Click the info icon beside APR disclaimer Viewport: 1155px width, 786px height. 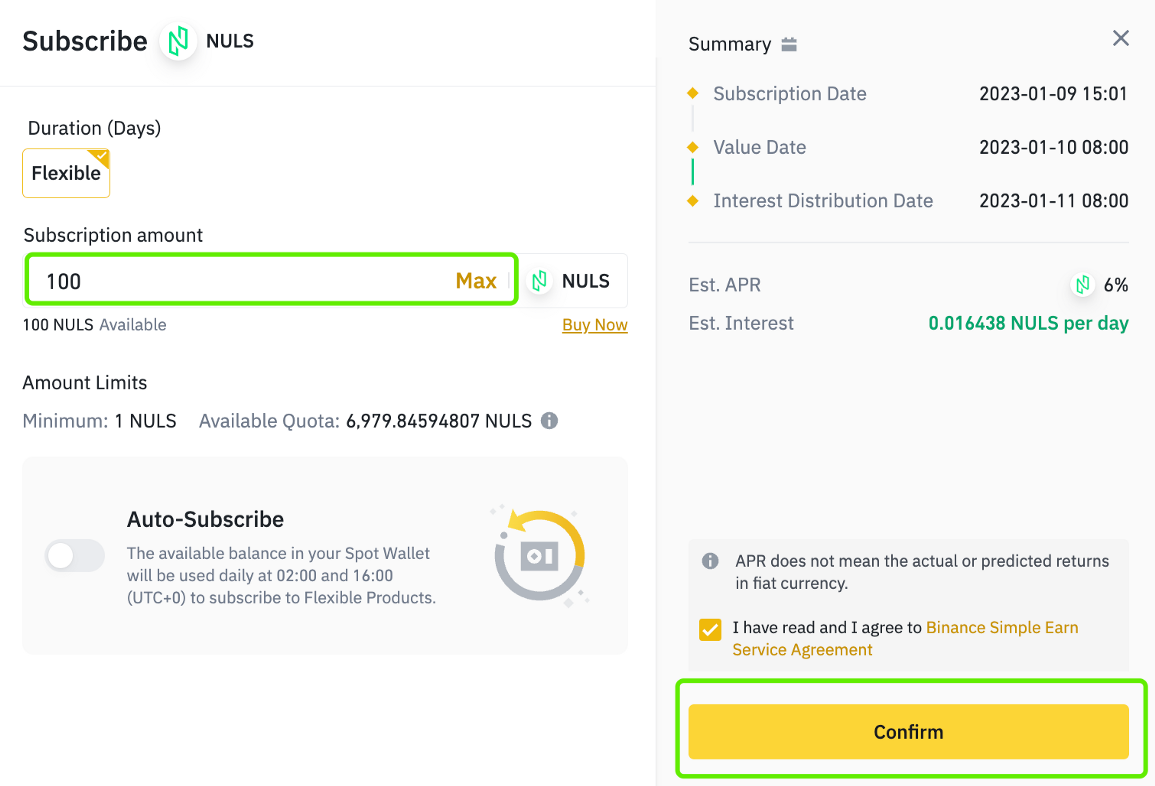point(710,561)
